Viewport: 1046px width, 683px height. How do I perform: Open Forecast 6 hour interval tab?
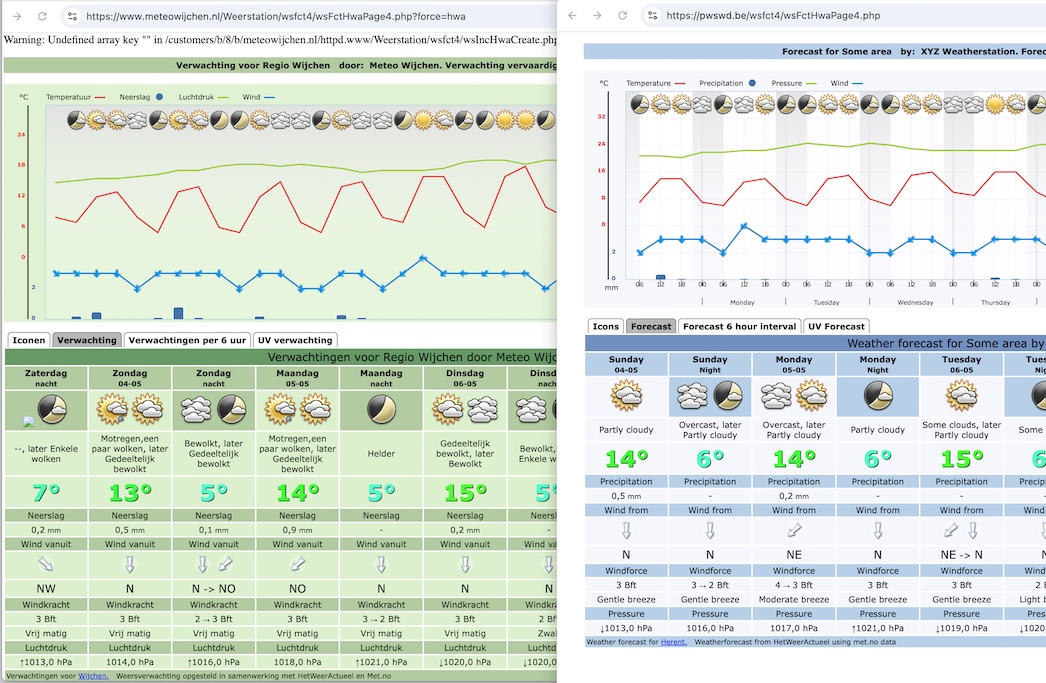740,326
